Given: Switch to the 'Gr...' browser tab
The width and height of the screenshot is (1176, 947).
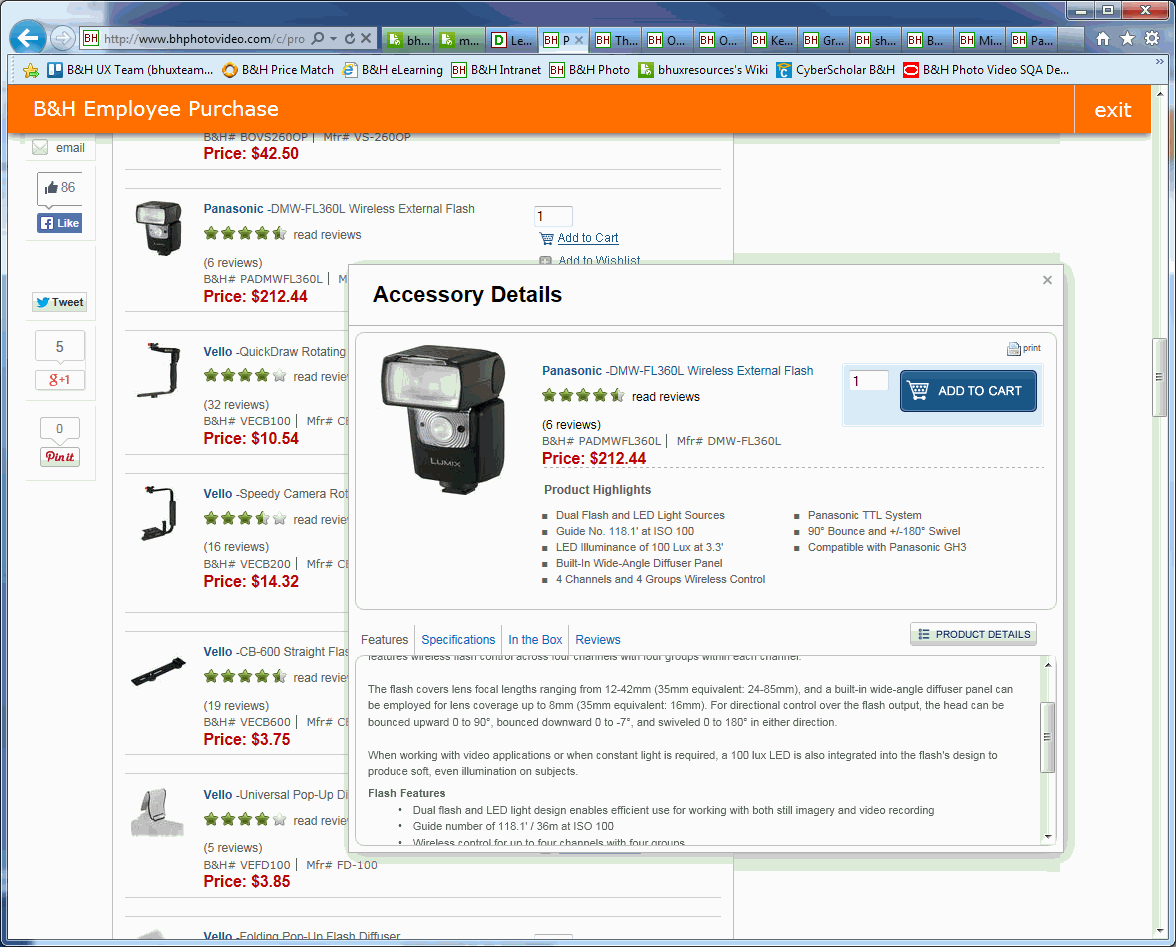Looking at the screenshot, I should click(x=824, y=40).
